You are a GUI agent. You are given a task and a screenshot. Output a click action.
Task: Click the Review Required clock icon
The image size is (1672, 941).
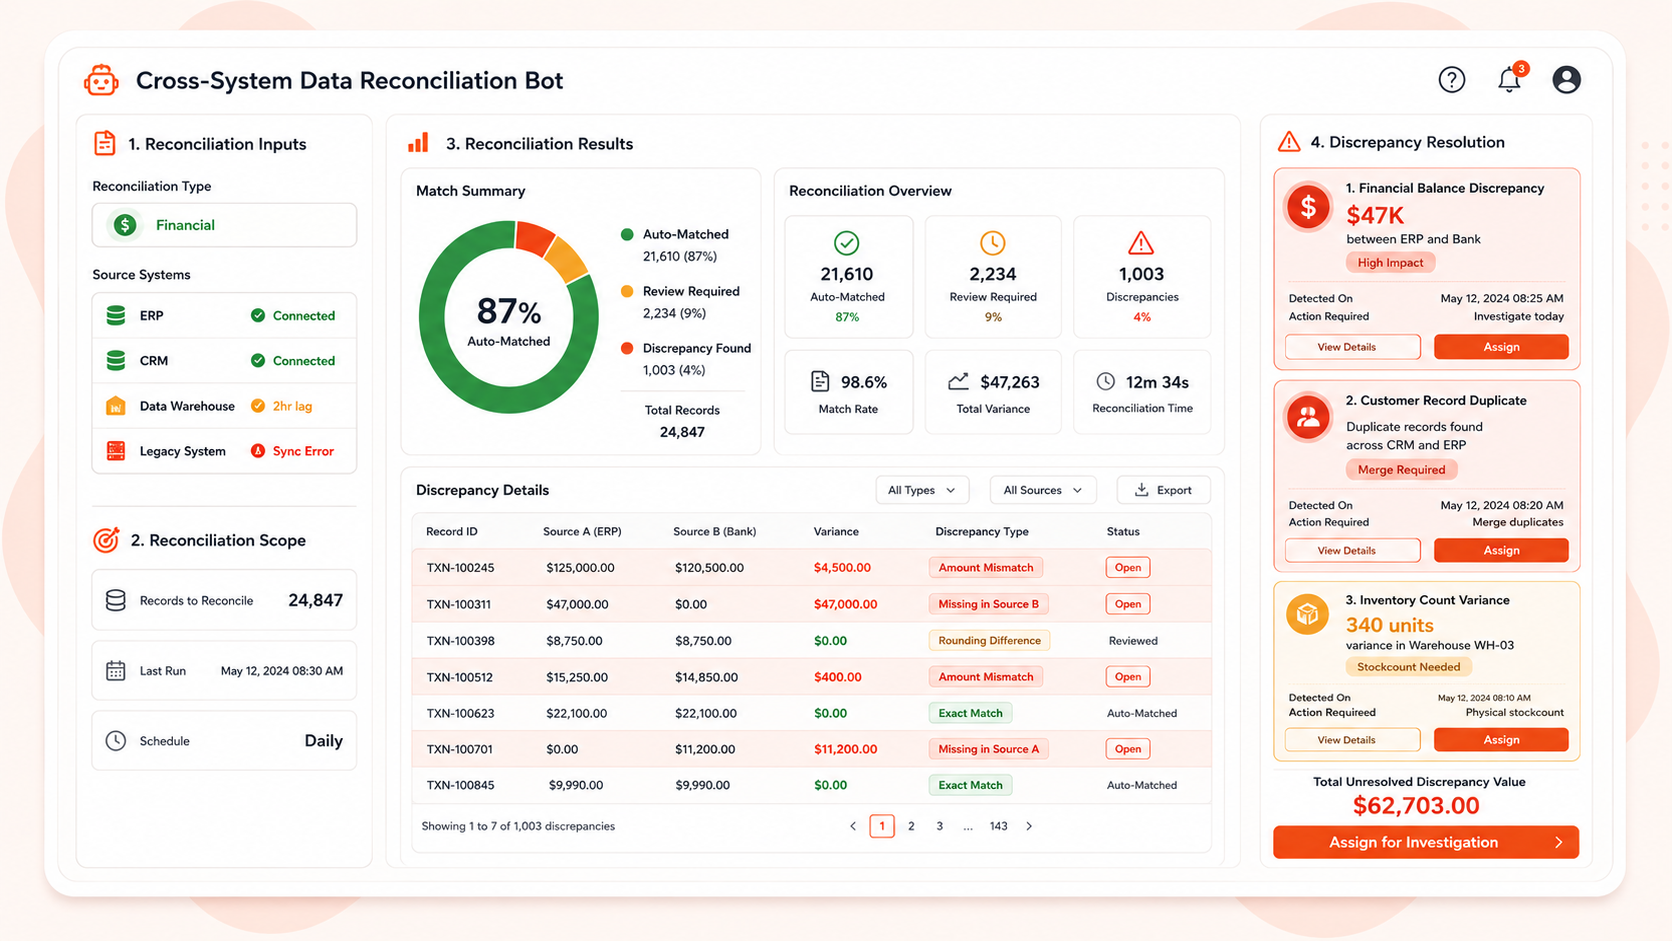[x=992, y=243]
